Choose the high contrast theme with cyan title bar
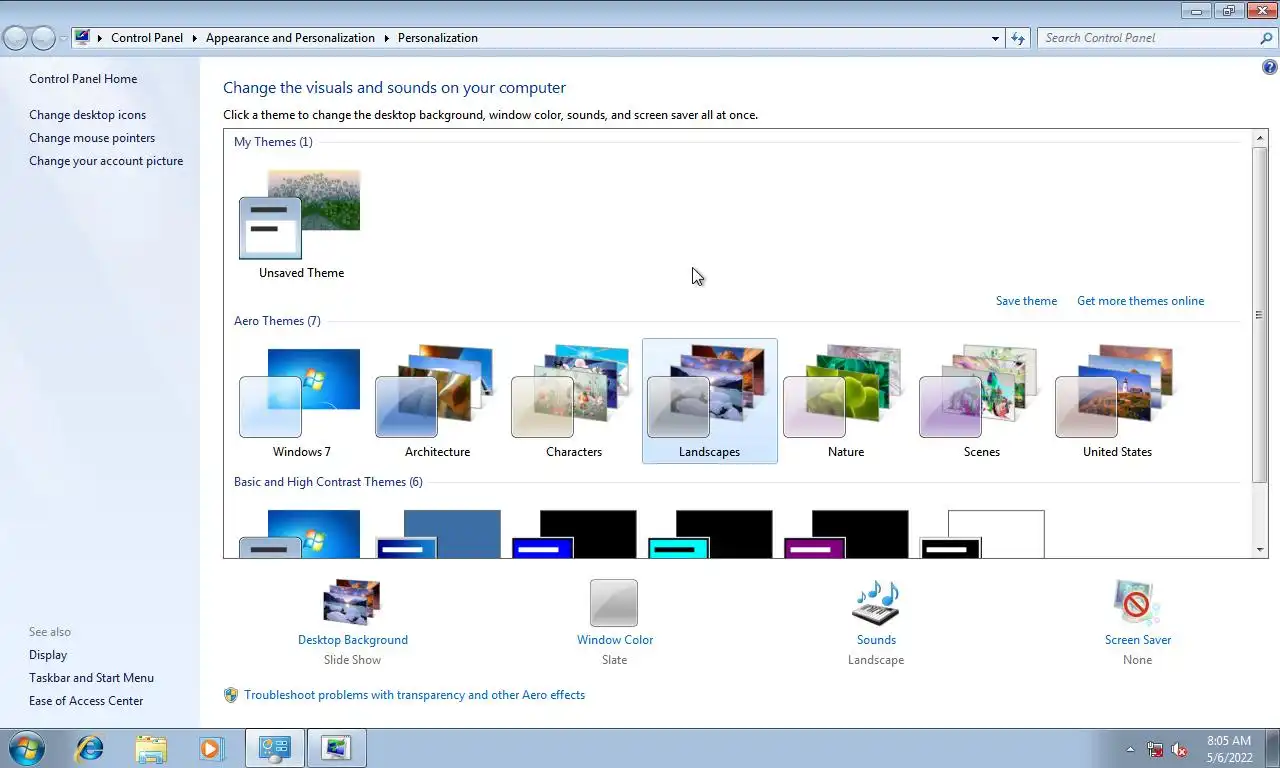The height and width of the screenshot is (768, 1280). coord(709,534)
